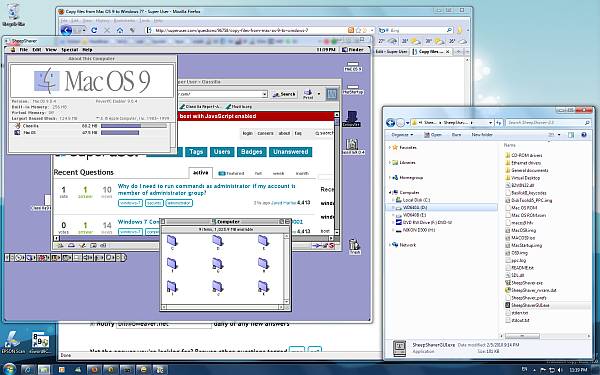Collapse Computer in Explorer navigation pane
This screenshot has height=375, width=600.
click(390, 192)
